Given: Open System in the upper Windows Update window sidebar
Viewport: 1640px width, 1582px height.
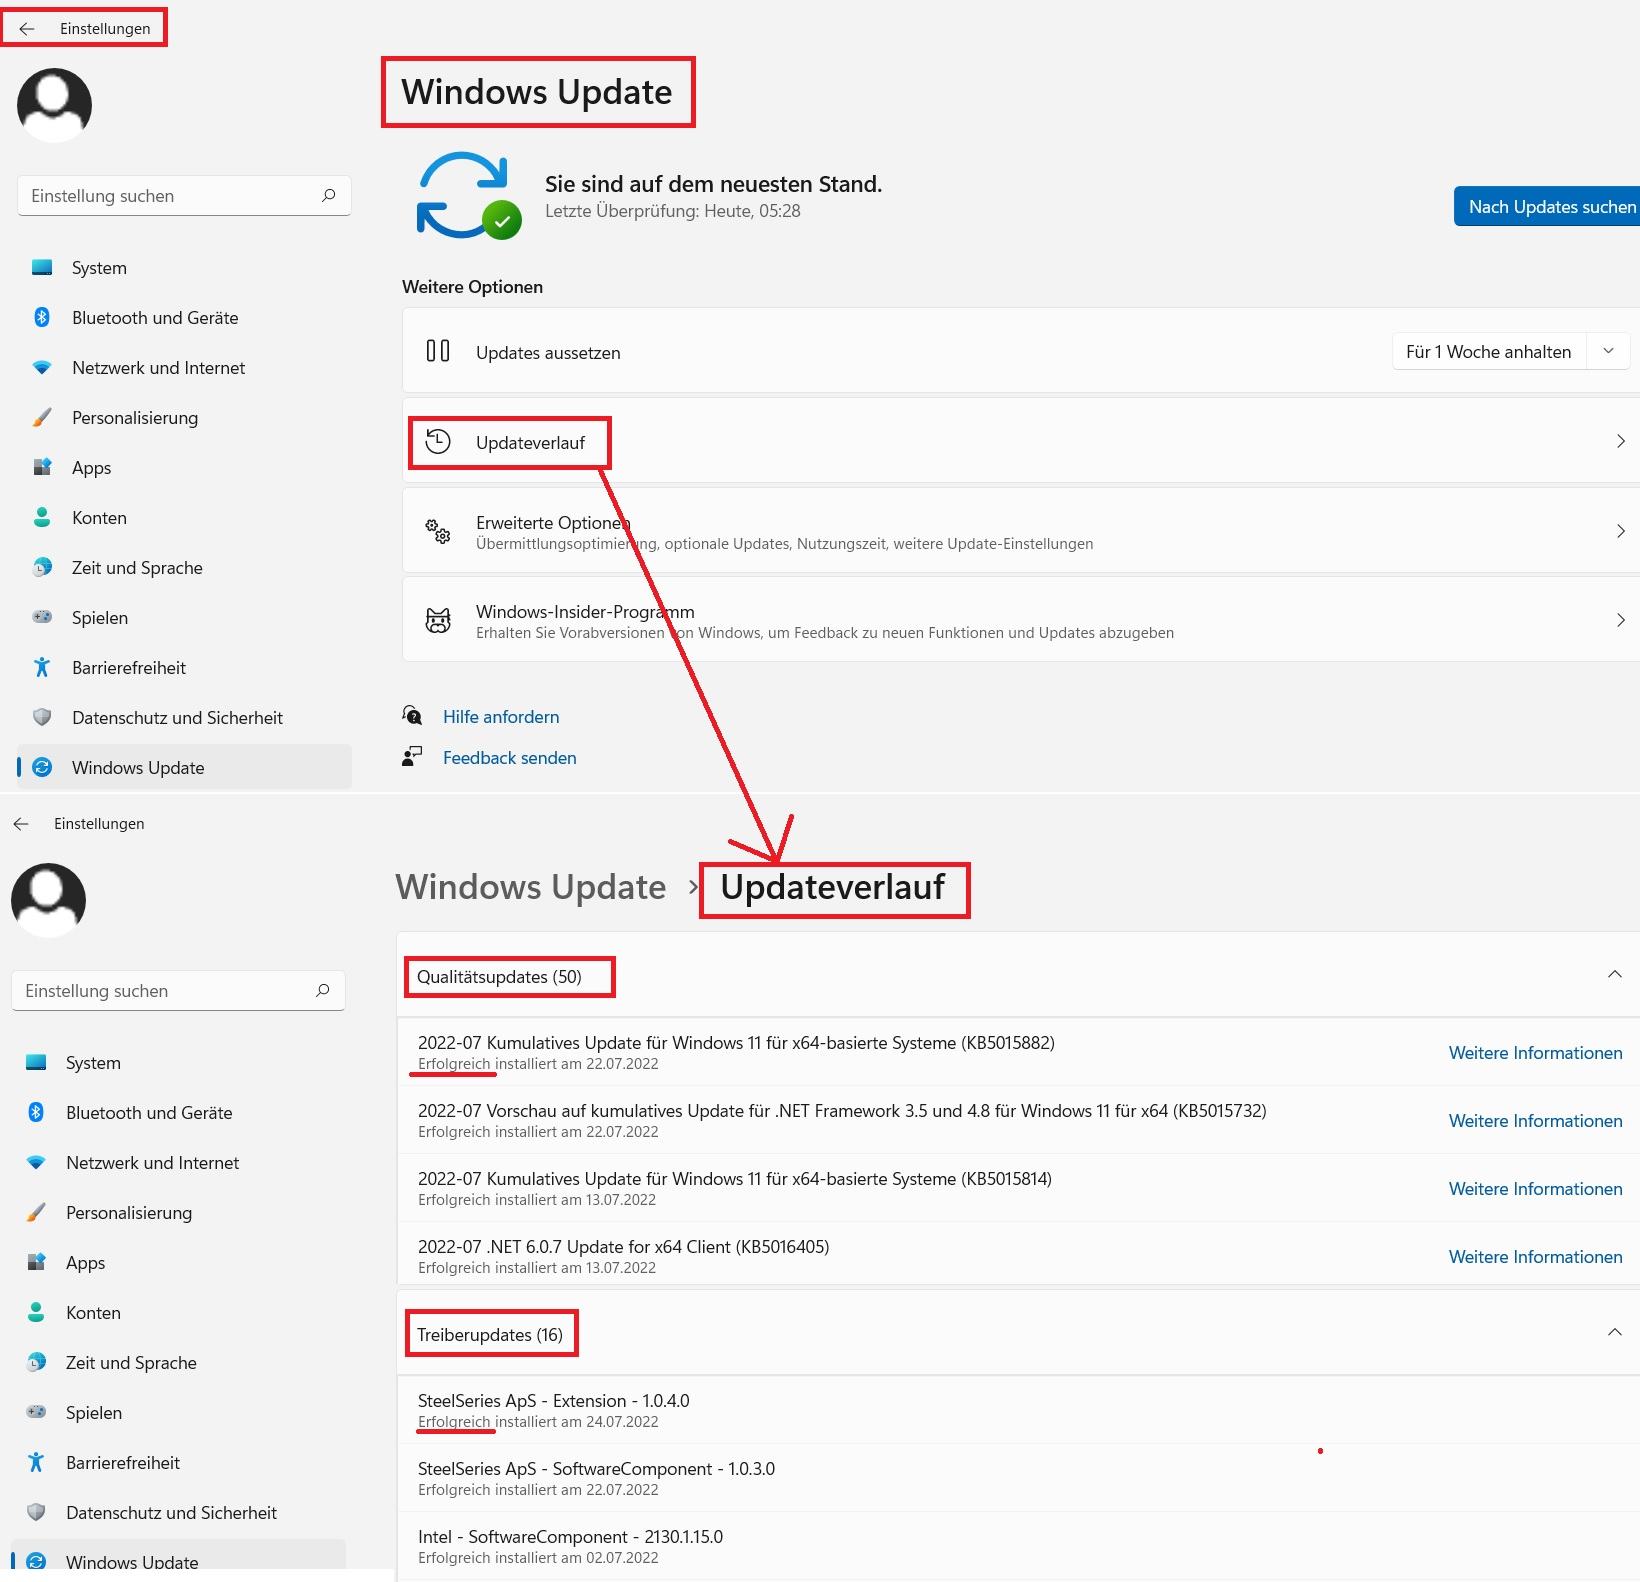Looking at the screenshot, I should coord(185,268).
